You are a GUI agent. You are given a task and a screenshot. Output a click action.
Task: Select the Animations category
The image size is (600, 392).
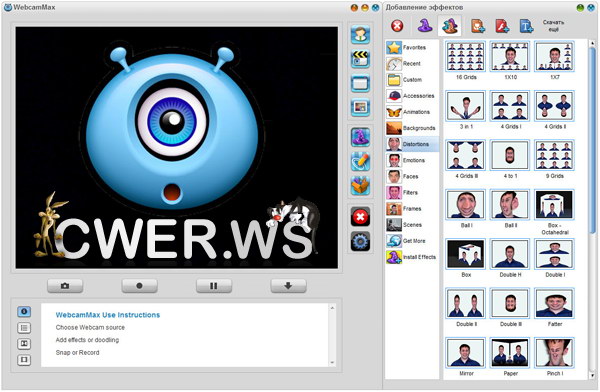tap(412, 112)
